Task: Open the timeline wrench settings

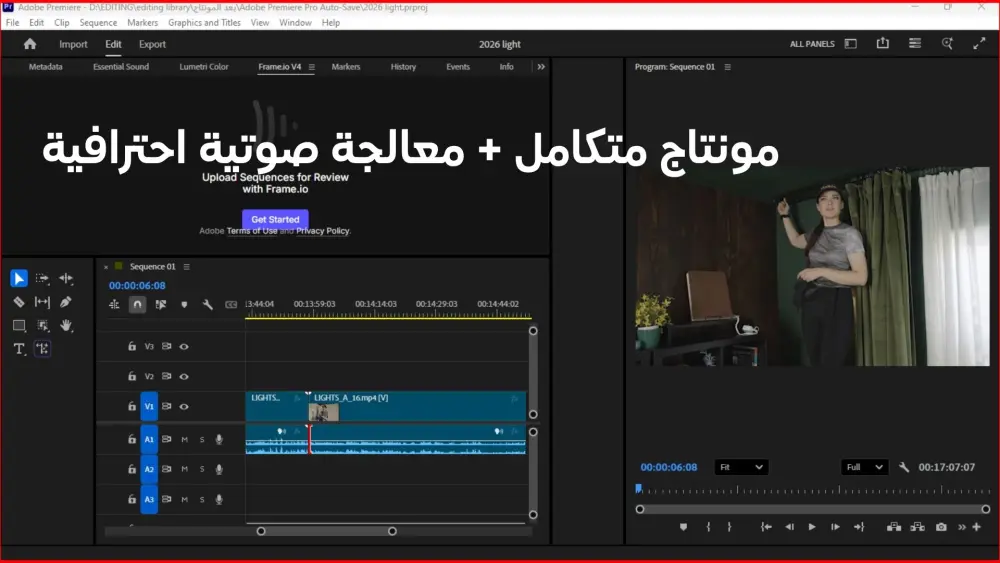Action: [x=208, y=305]
